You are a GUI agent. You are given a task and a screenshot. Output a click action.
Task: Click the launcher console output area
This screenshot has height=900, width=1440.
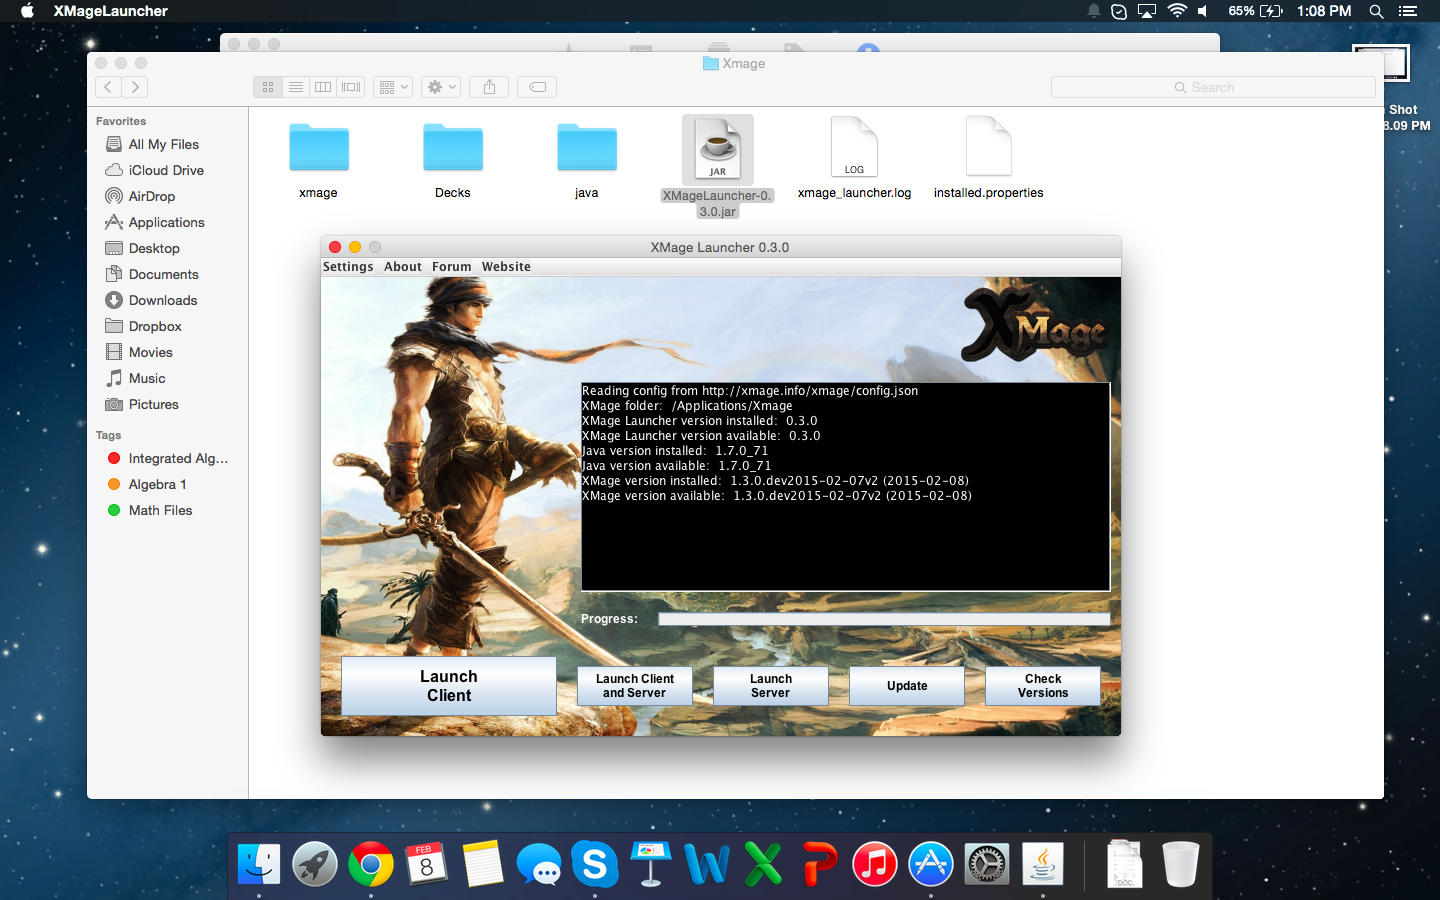click(x=846, y=487)
